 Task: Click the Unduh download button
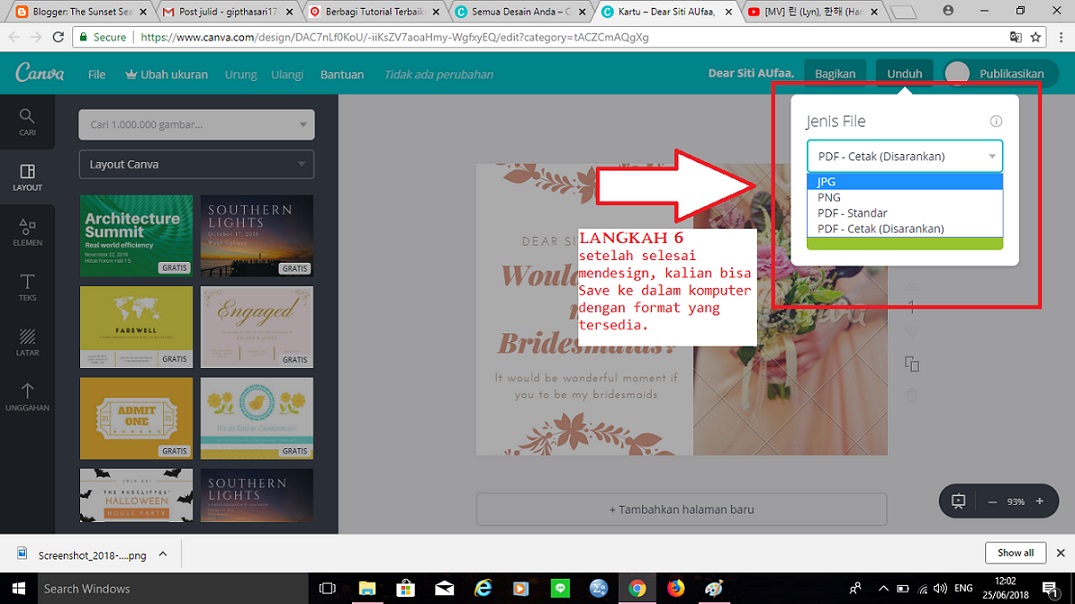click(904, 73)
